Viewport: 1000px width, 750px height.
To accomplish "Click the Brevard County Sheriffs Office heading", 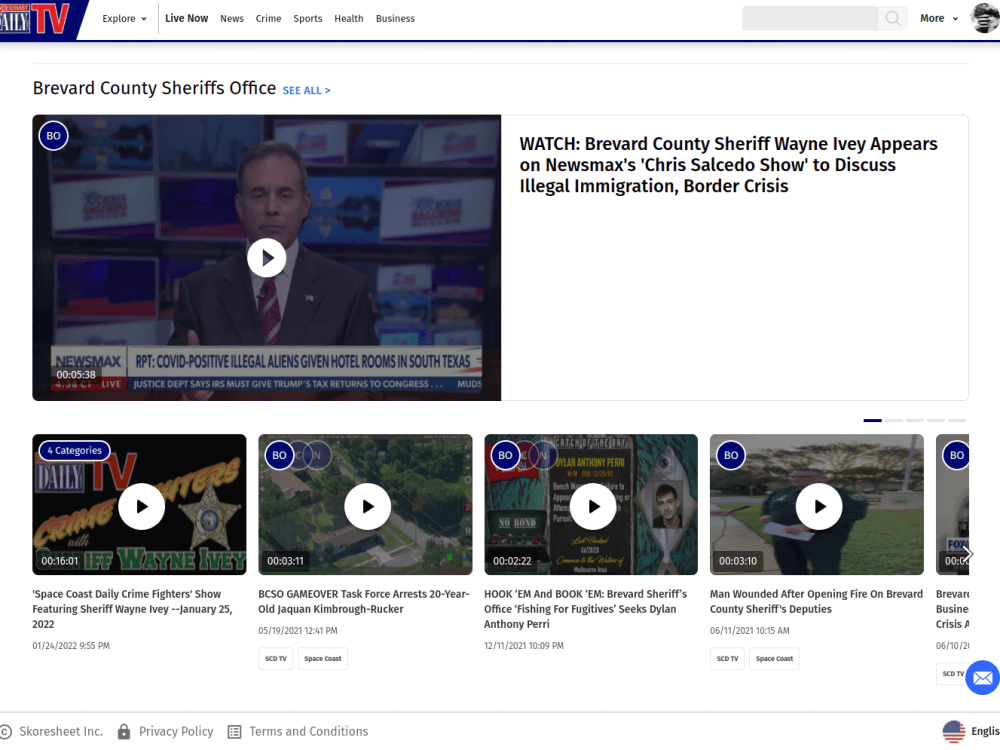I will (x=154, y=88).
